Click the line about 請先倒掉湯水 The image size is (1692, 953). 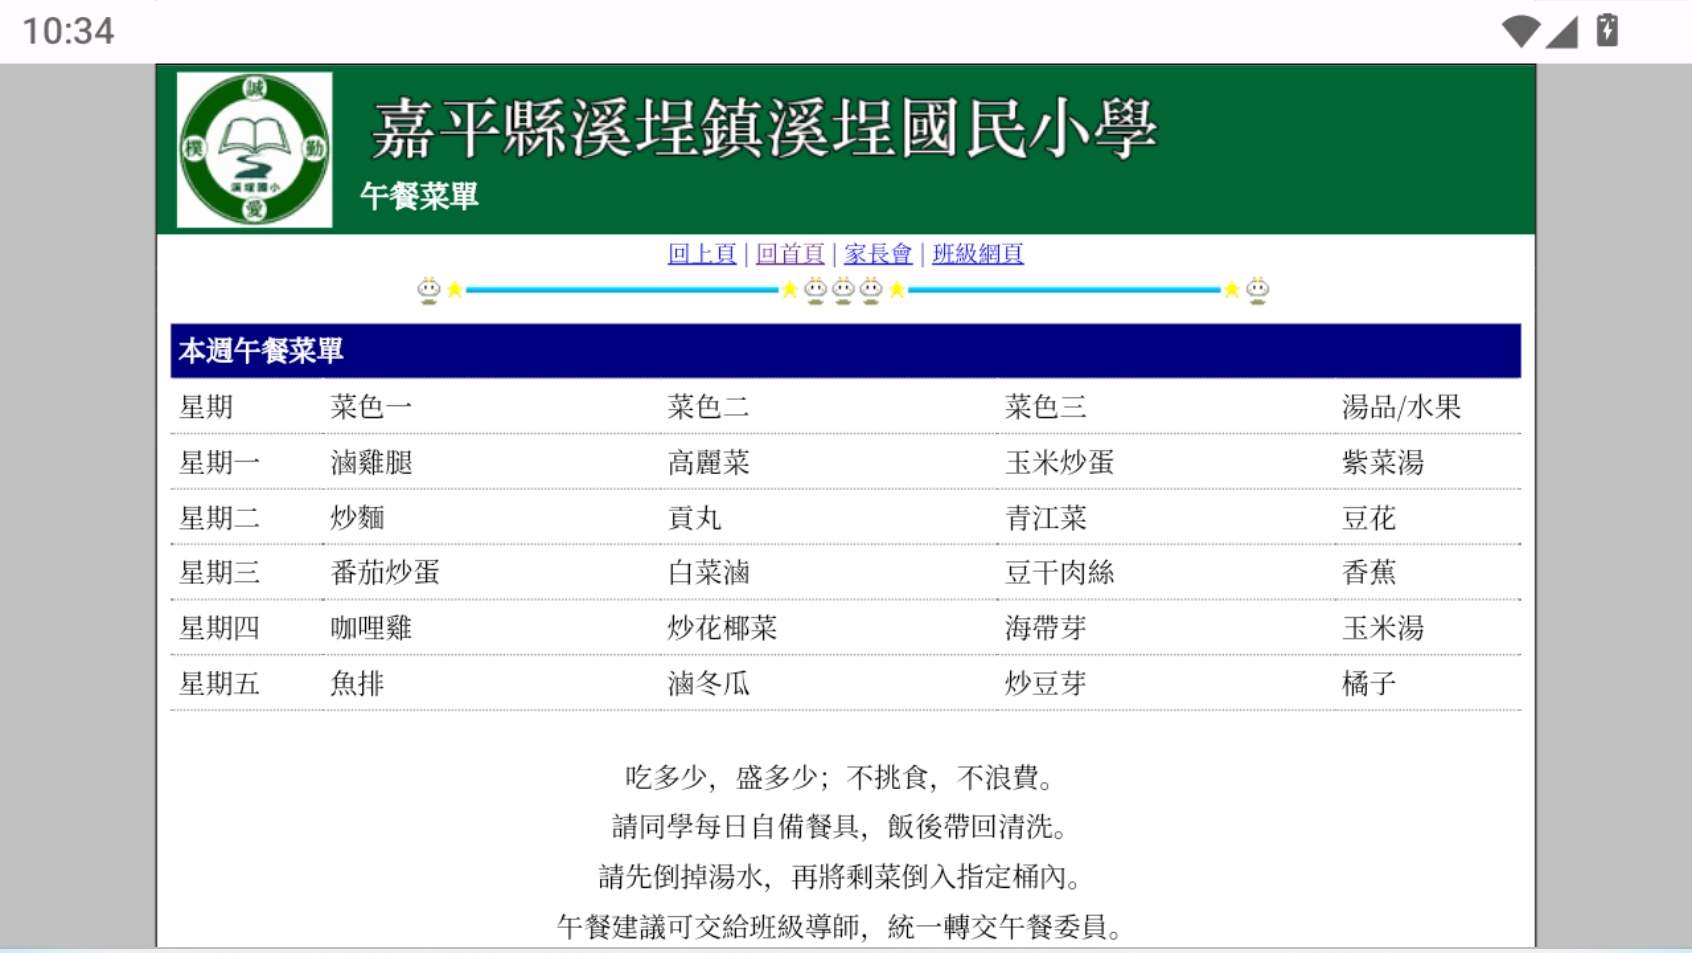tap(839, 877)
